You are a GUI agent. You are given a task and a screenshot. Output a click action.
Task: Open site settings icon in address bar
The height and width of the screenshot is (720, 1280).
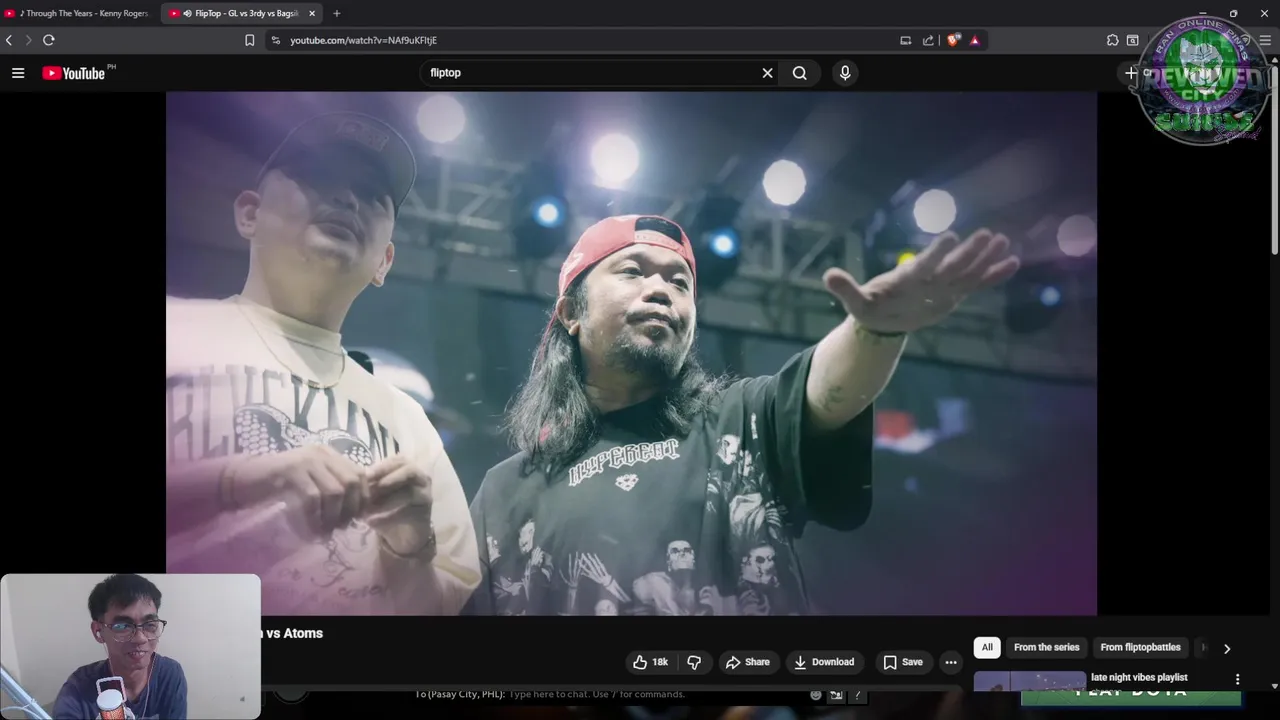(x=276, y=40)
